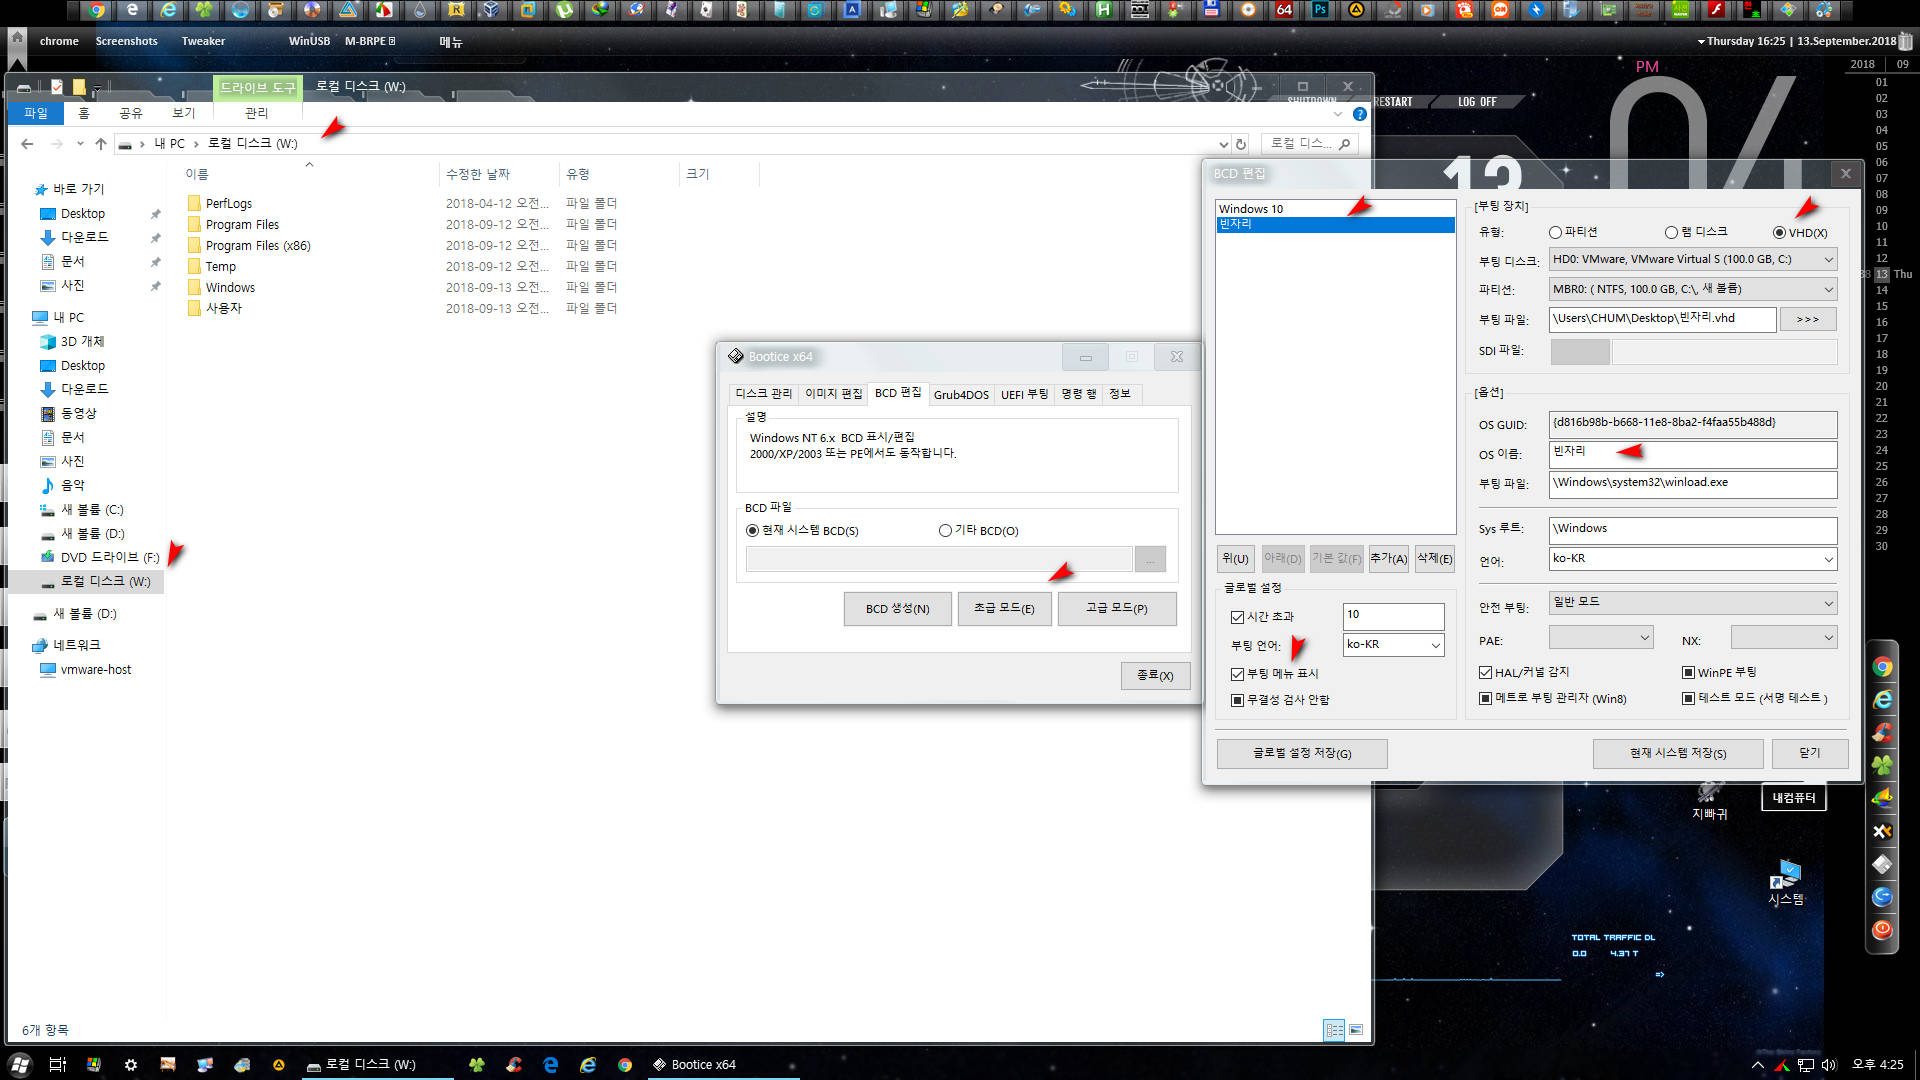The width and height of the screenshot is (1920, 1080).
Task: Expand the Explorer ribbon chevron
Action: click(x=1338, y=114)
